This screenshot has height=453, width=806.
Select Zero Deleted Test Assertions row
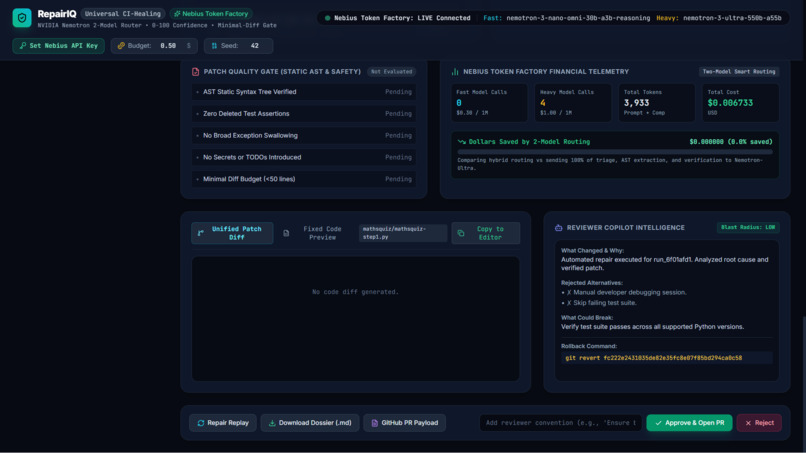(304, 114)
